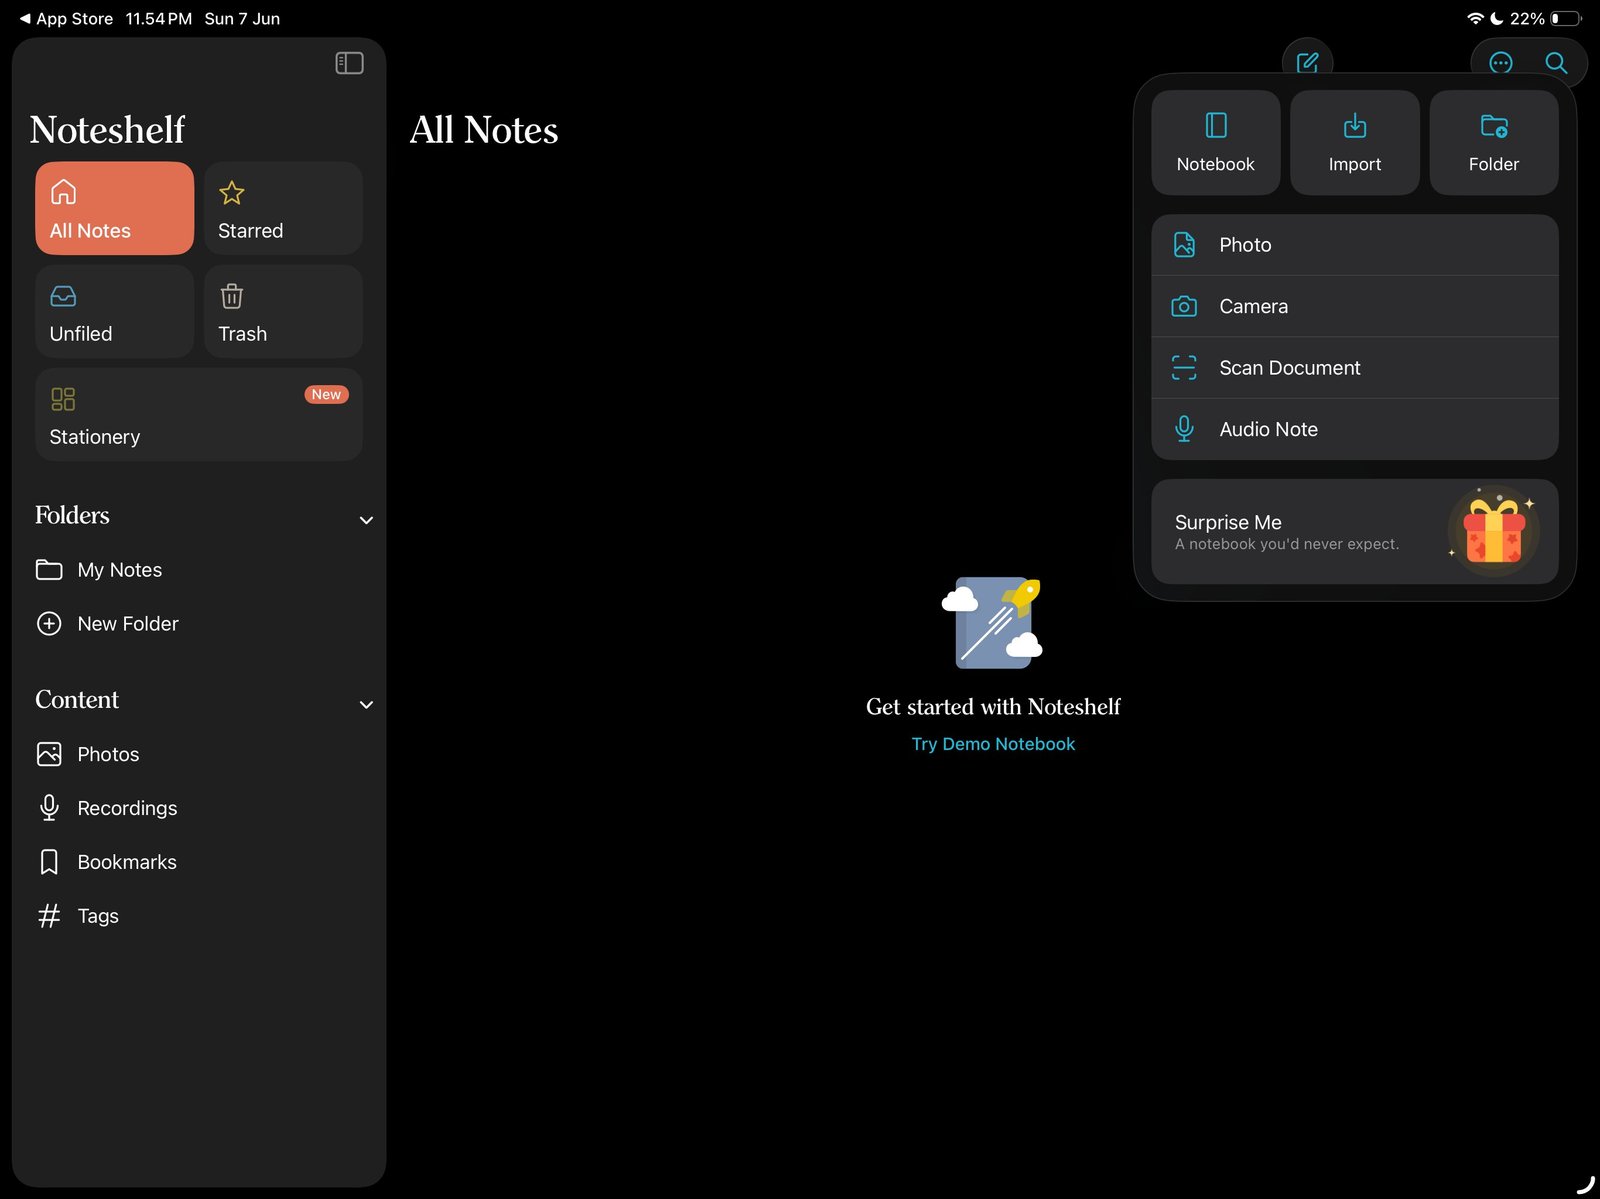This screenshot has width=1600, height=1199.
Task: Click the compose new note icon
Action: [1307, 63]
